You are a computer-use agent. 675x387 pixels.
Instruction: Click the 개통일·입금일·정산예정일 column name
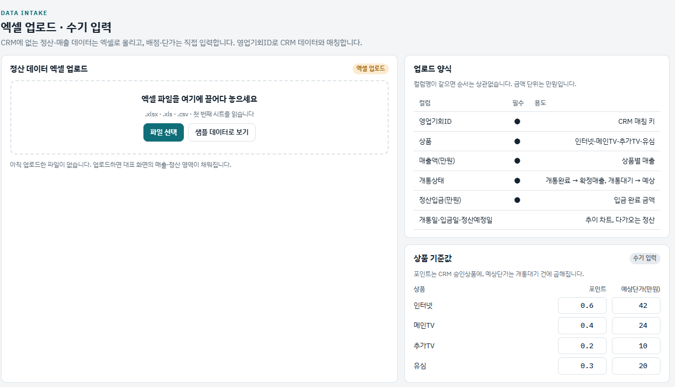[455, 220]
